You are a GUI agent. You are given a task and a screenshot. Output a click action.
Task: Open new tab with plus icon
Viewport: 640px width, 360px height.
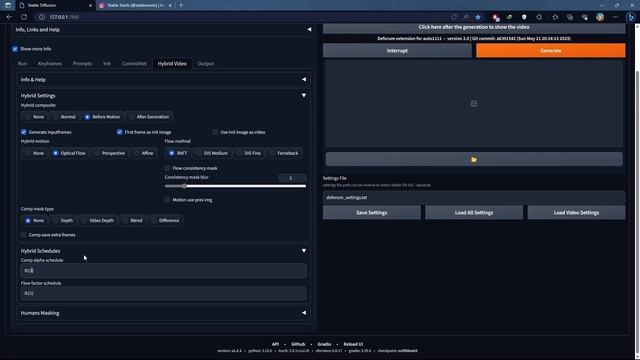(x=181, y=5)
